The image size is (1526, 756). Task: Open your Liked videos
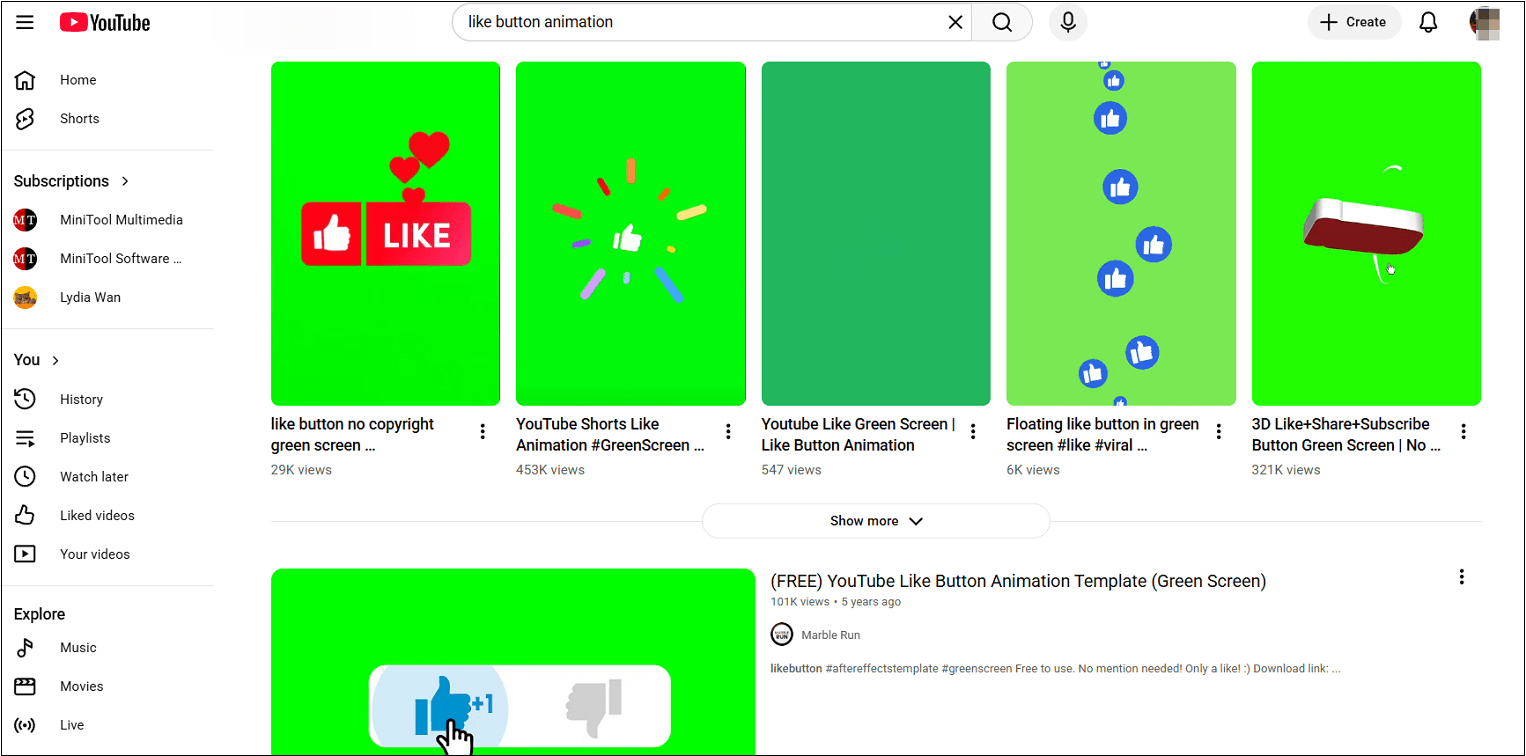(x=95, y=515)
